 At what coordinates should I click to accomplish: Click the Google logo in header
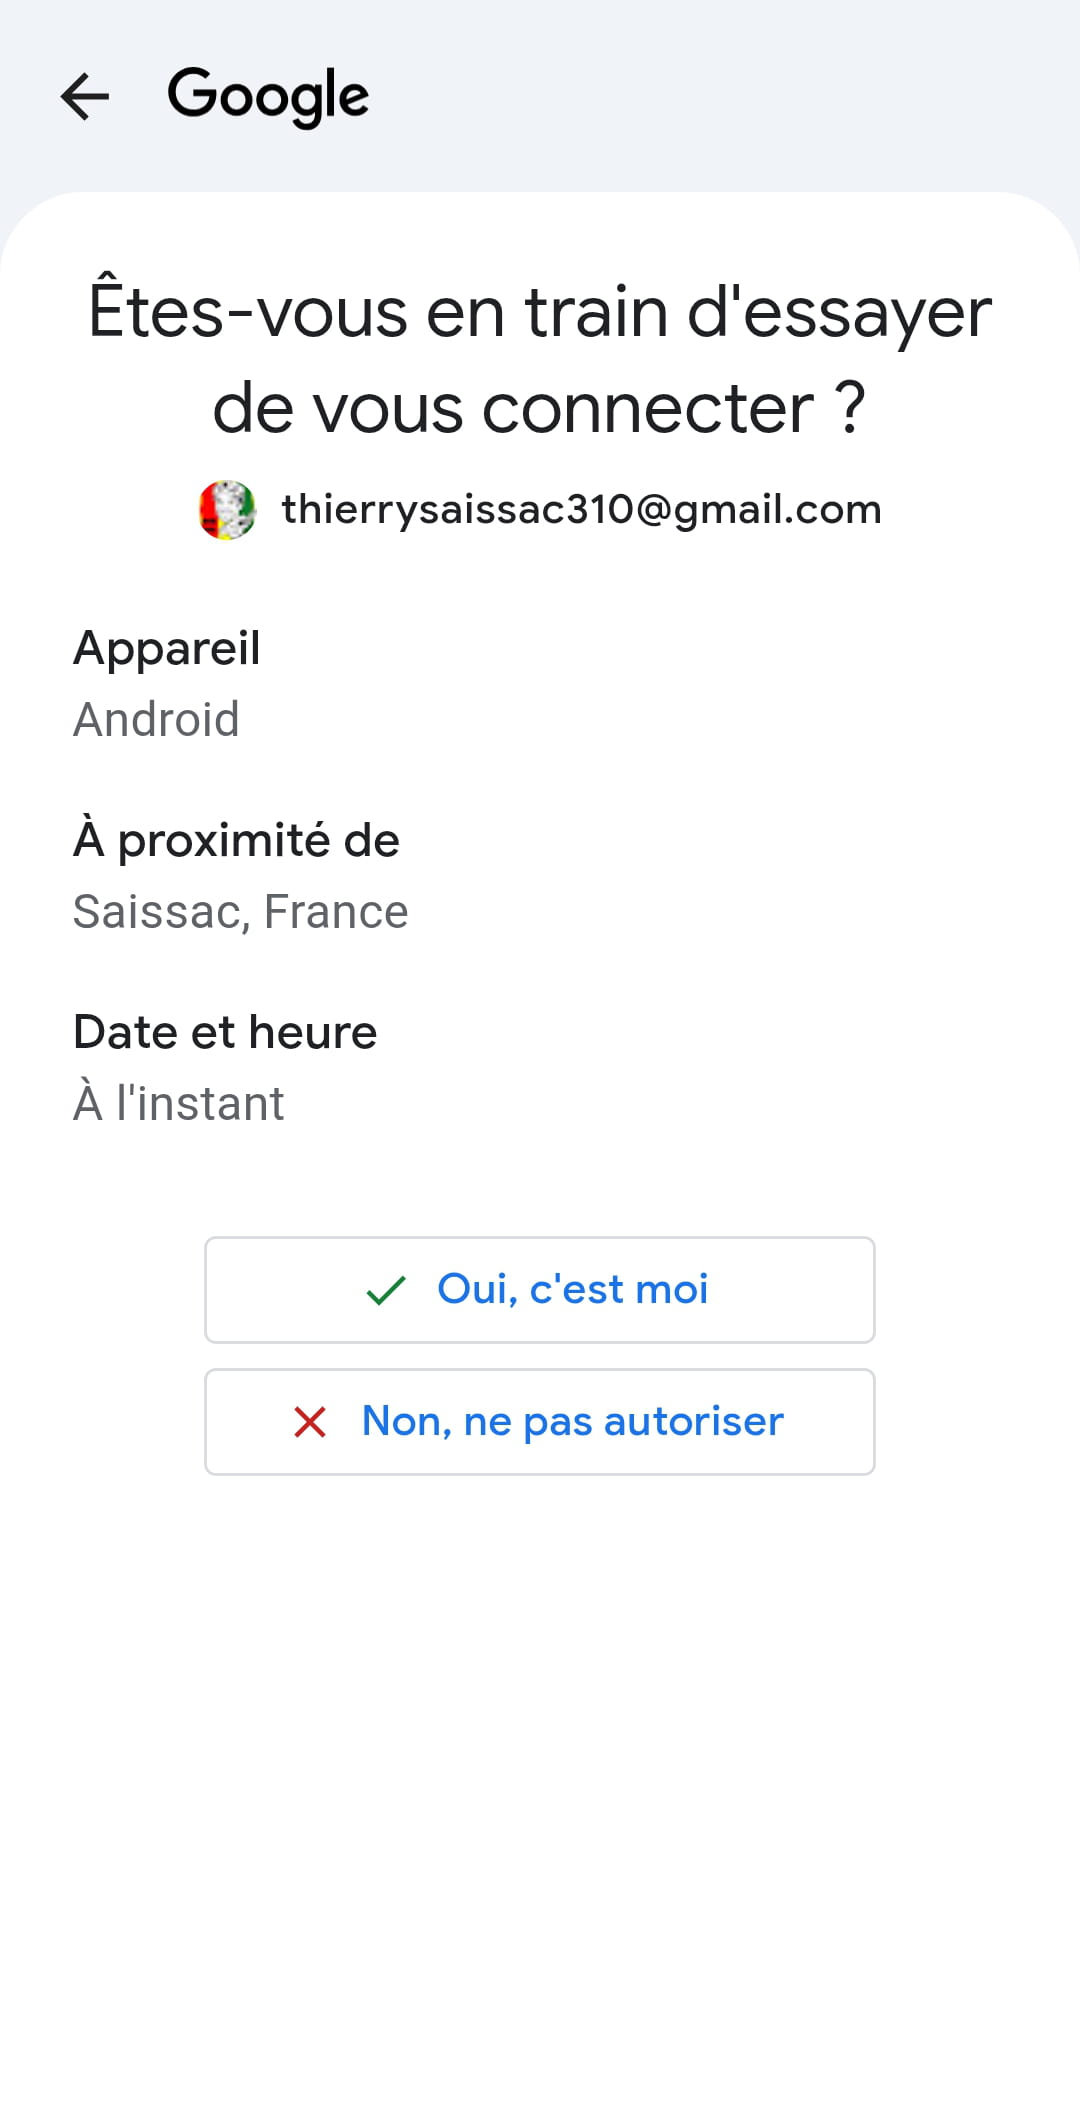pyautogui.click(x=268, y=96)
